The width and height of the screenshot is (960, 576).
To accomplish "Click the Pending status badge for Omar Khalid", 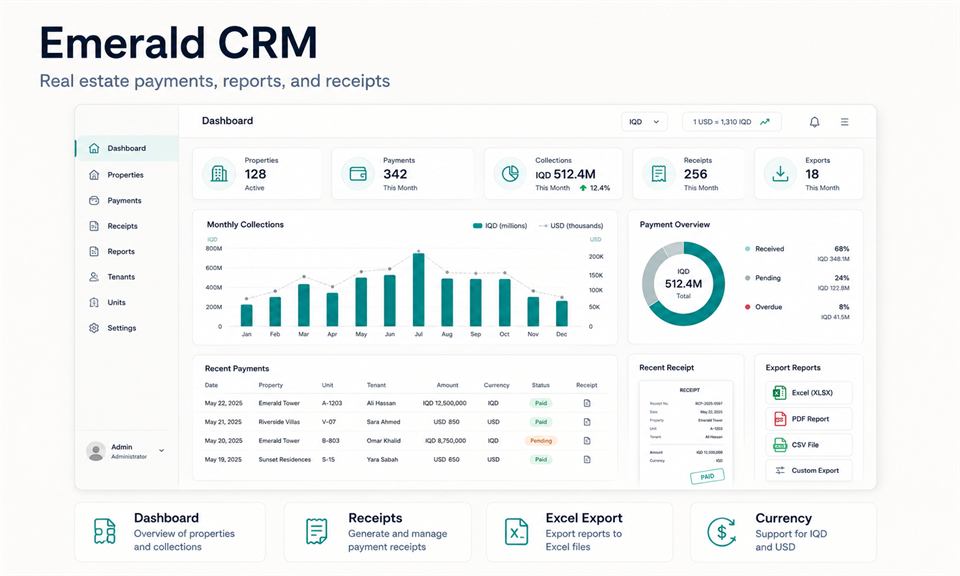I will point(541,441).
